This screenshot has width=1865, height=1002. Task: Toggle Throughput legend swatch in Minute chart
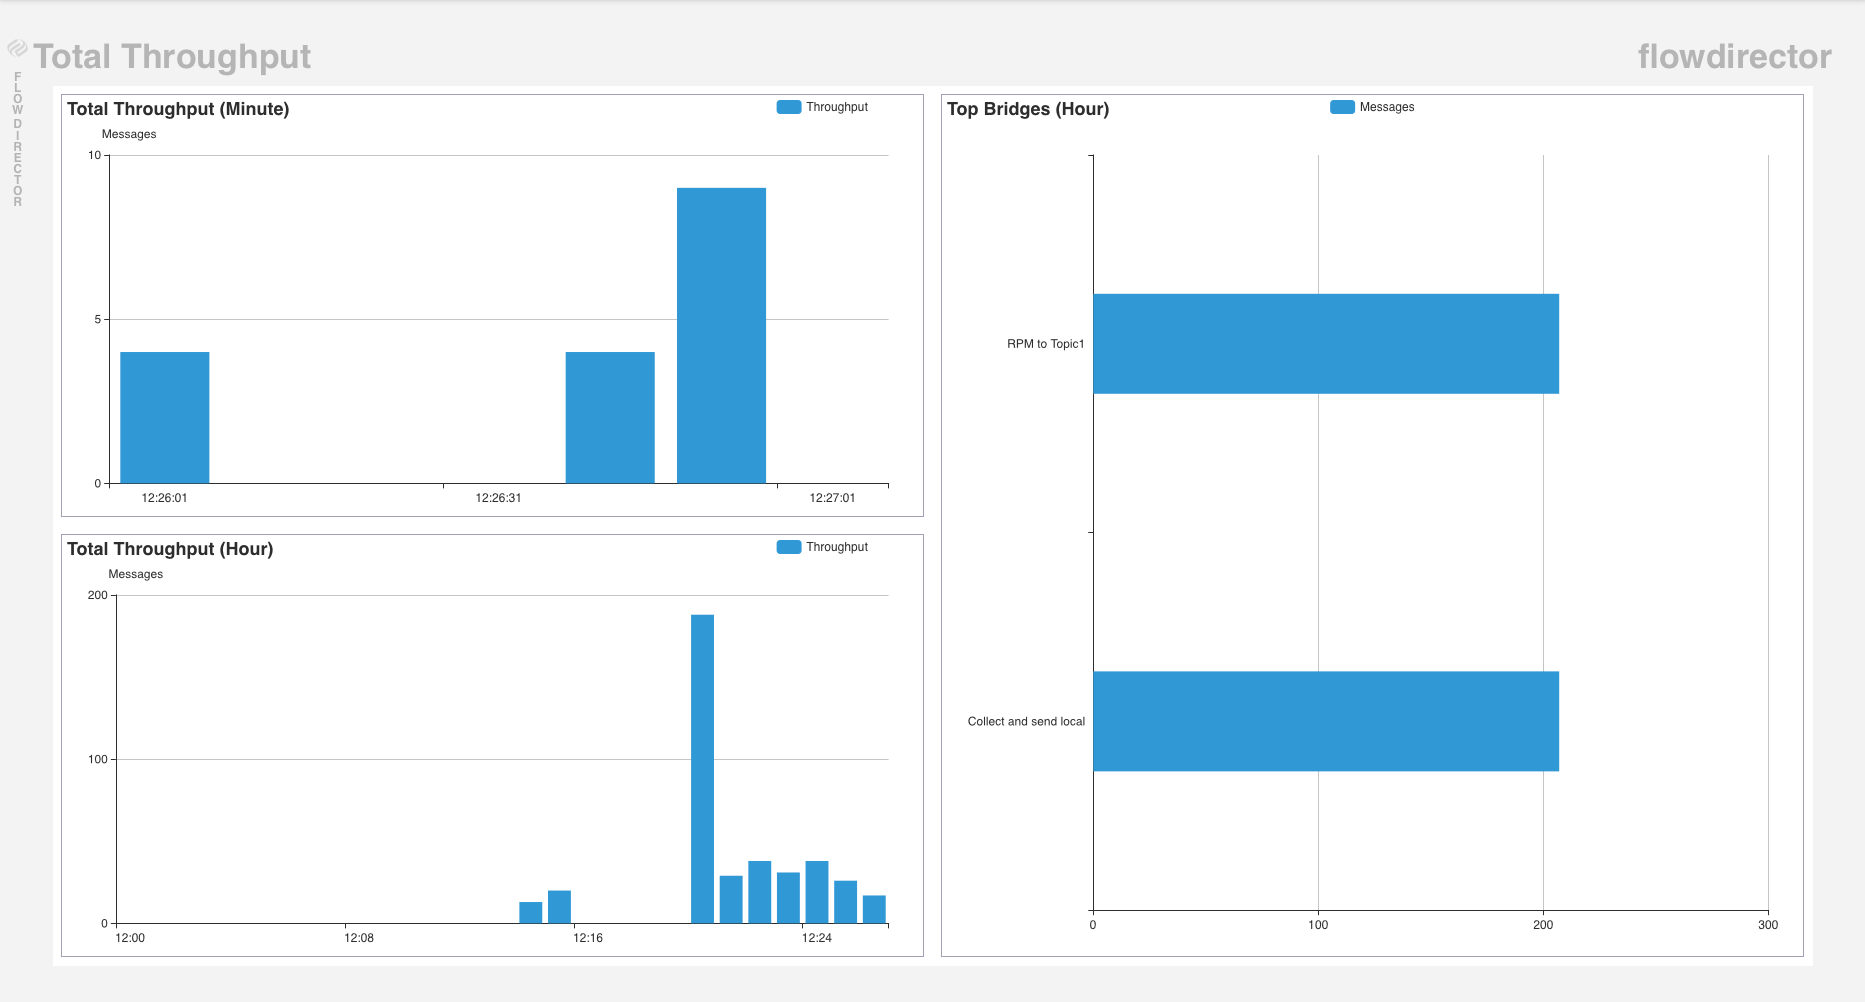(788, 107)
